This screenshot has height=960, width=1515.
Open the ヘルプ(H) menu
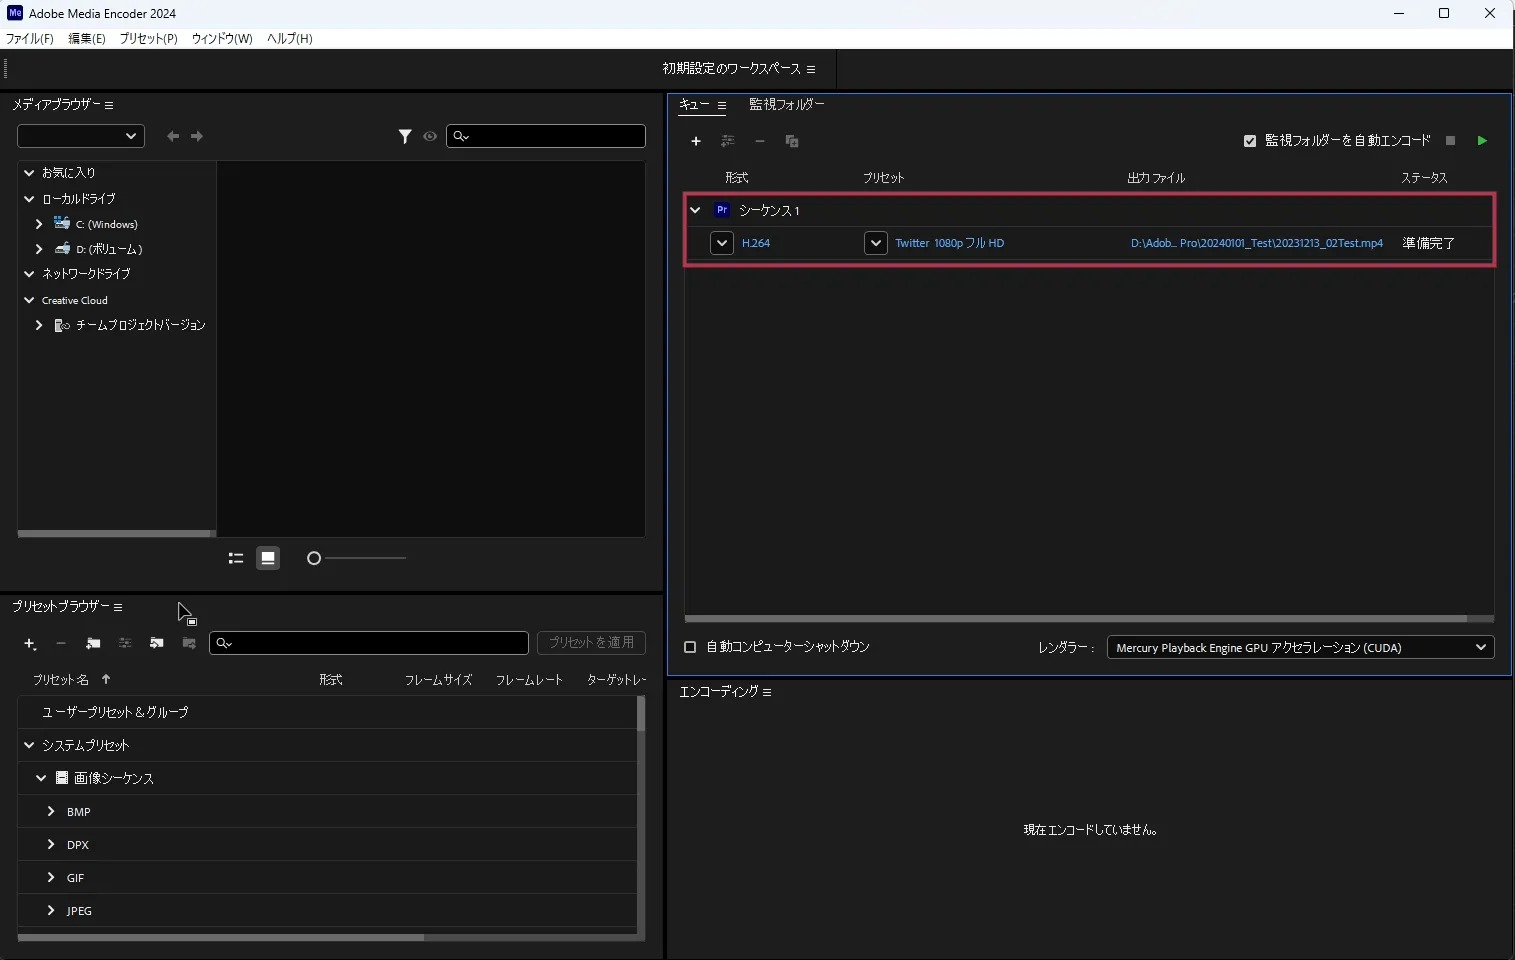coord(290,38)
